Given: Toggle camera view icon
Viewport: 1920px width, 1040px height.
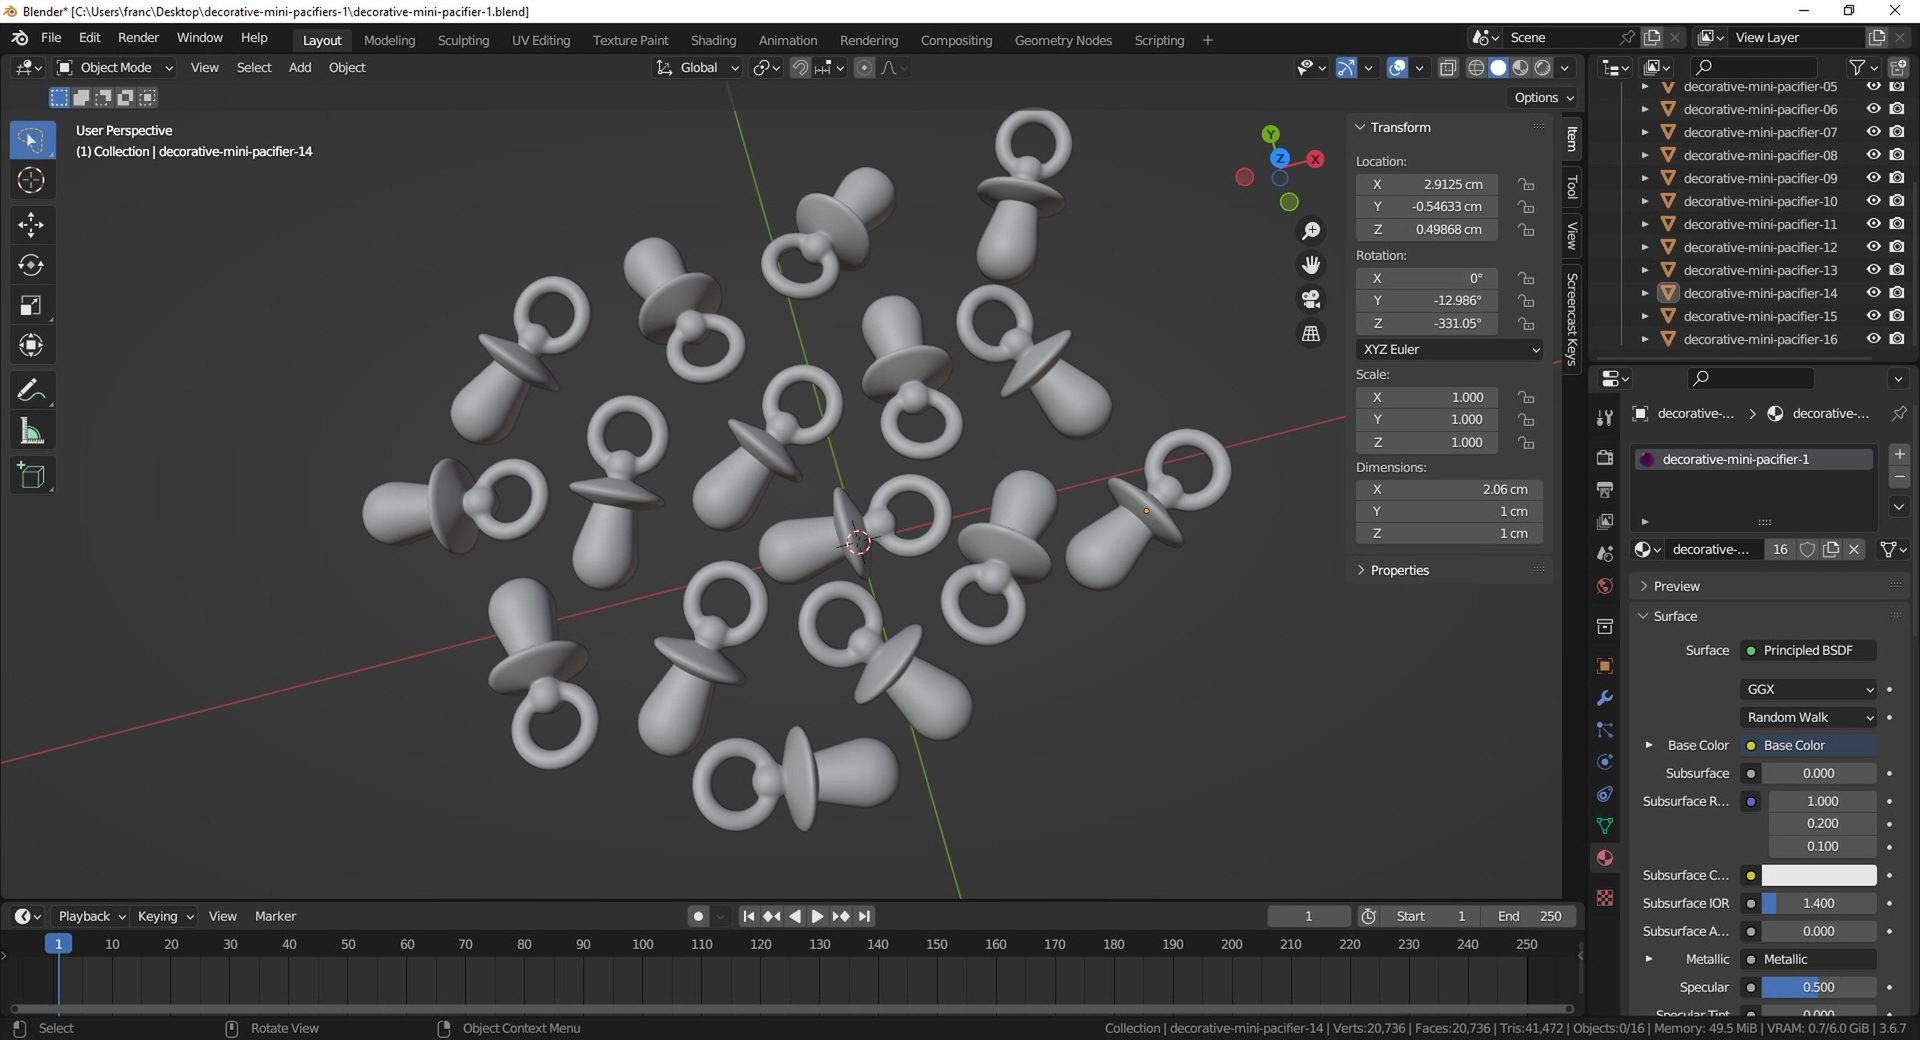Looking at the screenshot, I should pyautogui.click(x=1310, y=299).
